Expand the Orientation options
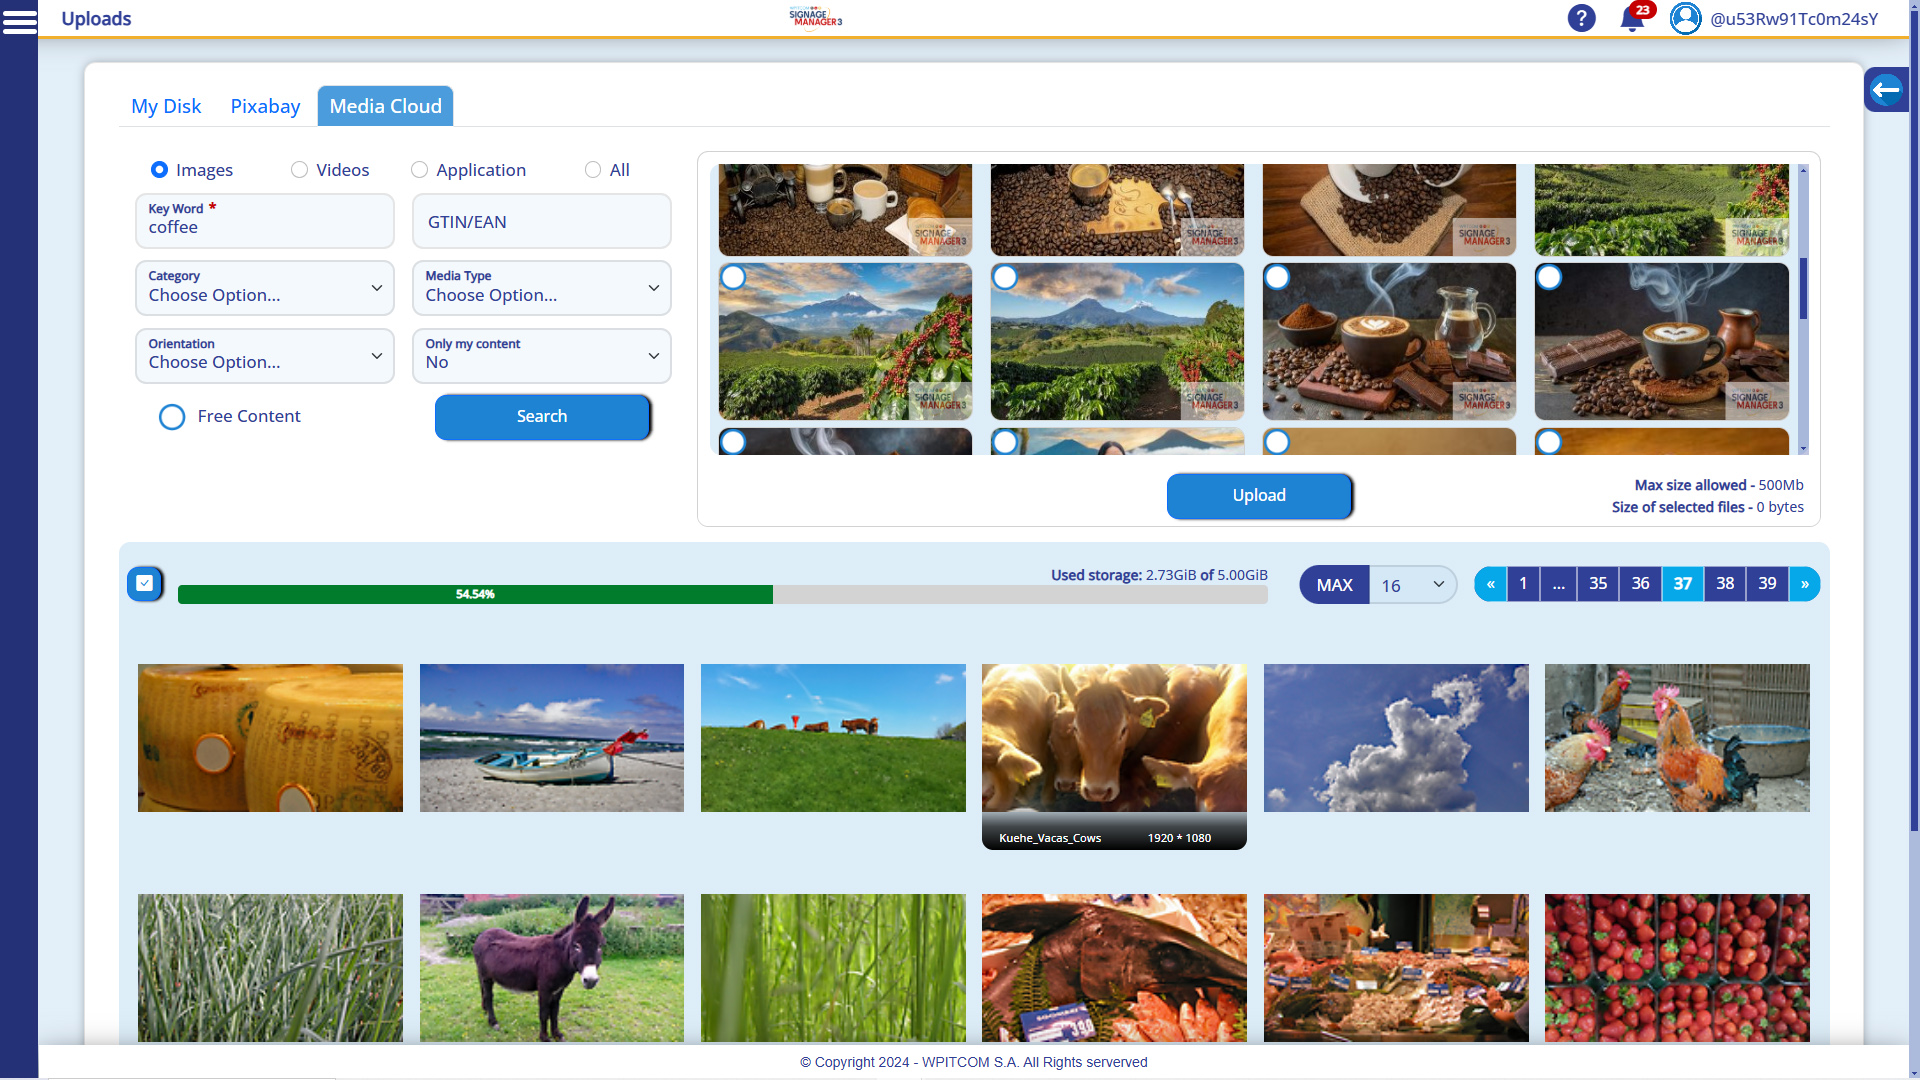Screen dimensions: 1920x1080 [x=264, y=355]
